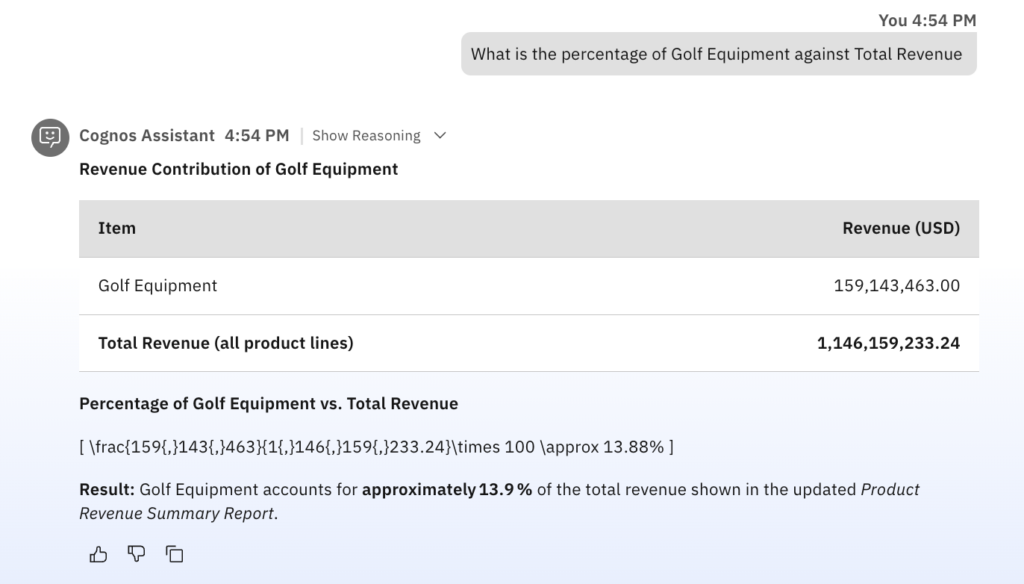1024x584 pixels.
Task: Click the 159,143,463.00 revenue value
Action: 896,286
